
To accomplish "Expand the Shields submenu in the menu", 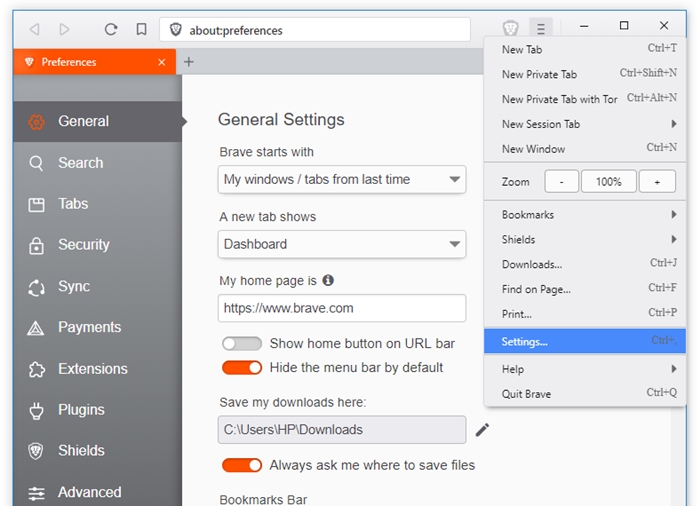I will point(585,240).
